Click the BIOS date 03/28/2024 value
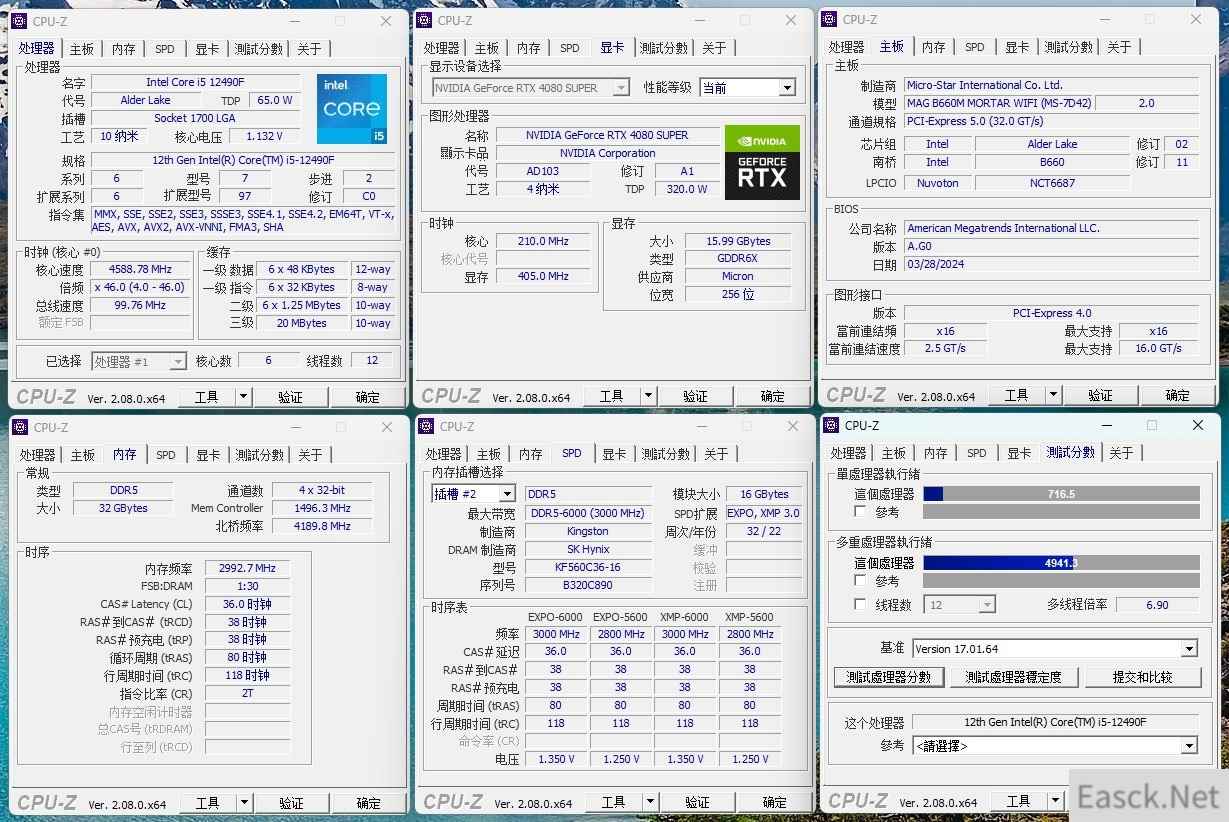1229x822 pixels. tap(1051, 265)
